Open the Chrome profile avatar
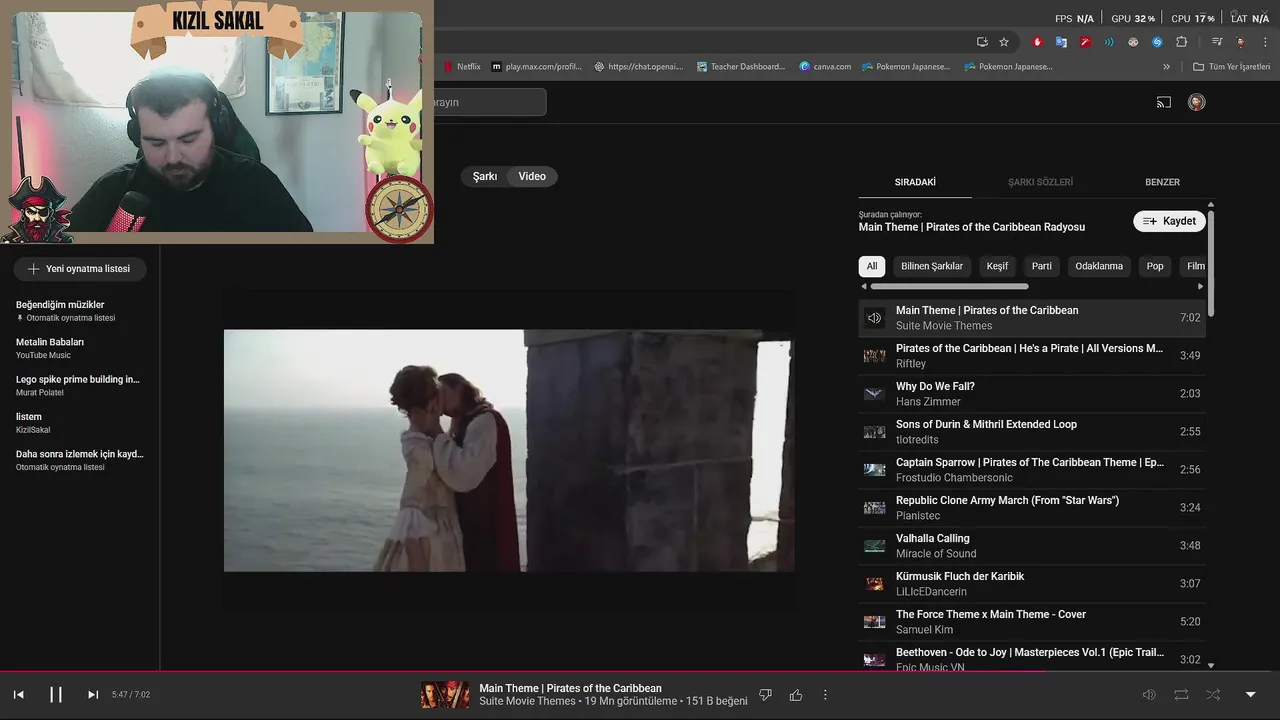Viewport: 1280px width, 720px height. click(1241, 42)
